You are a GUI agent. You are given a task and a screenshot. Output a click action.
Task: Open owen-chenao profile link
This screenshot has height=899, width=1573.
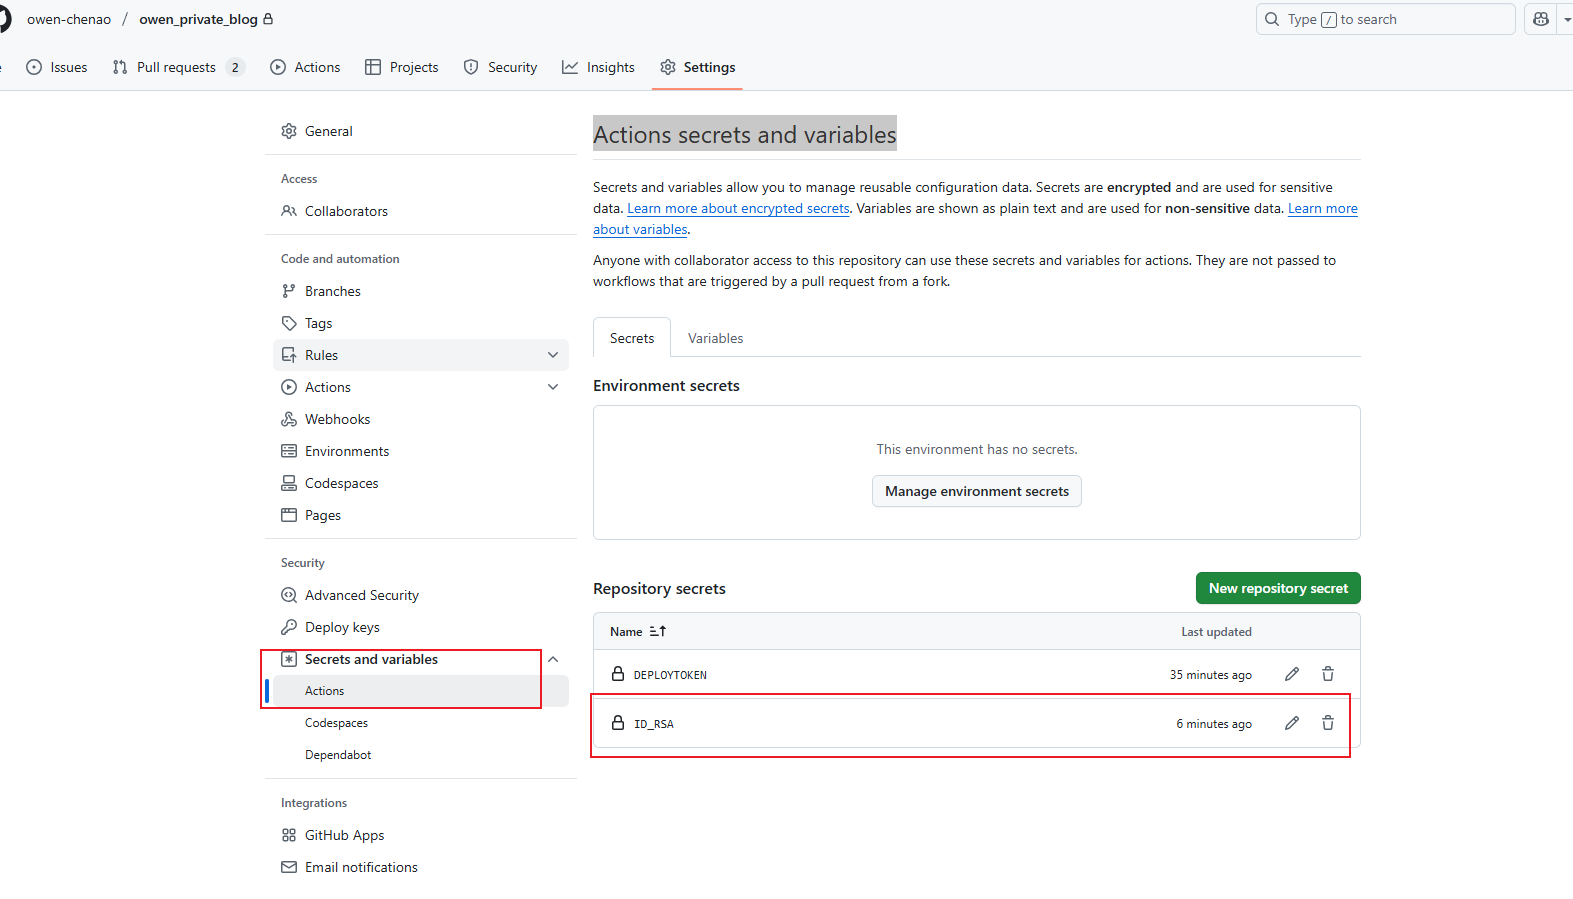click(x=69, y=19)
